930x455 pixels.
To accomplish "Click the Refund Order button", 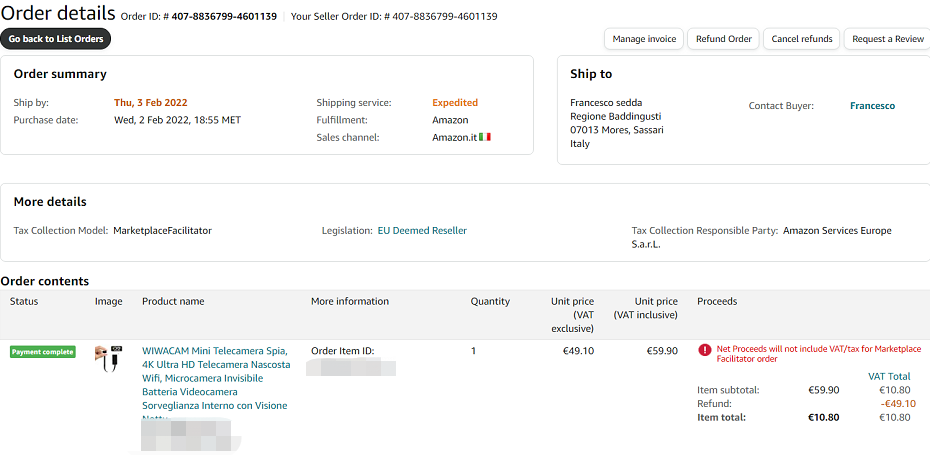I will 724,39.
